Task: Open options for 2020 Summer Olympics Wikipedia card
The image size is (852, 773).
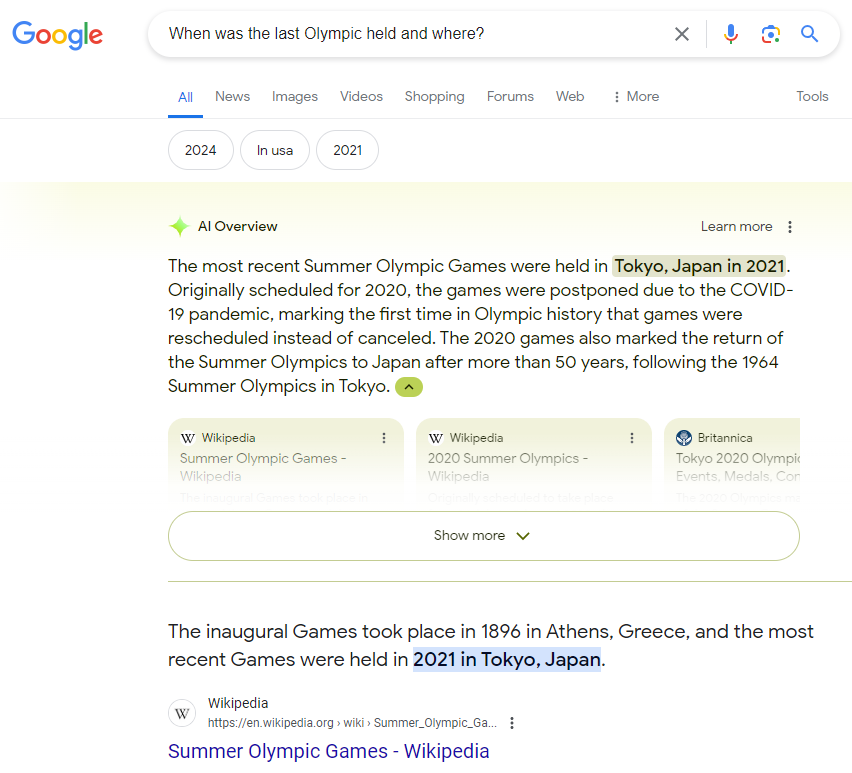Action: click(x=632, y=438)
